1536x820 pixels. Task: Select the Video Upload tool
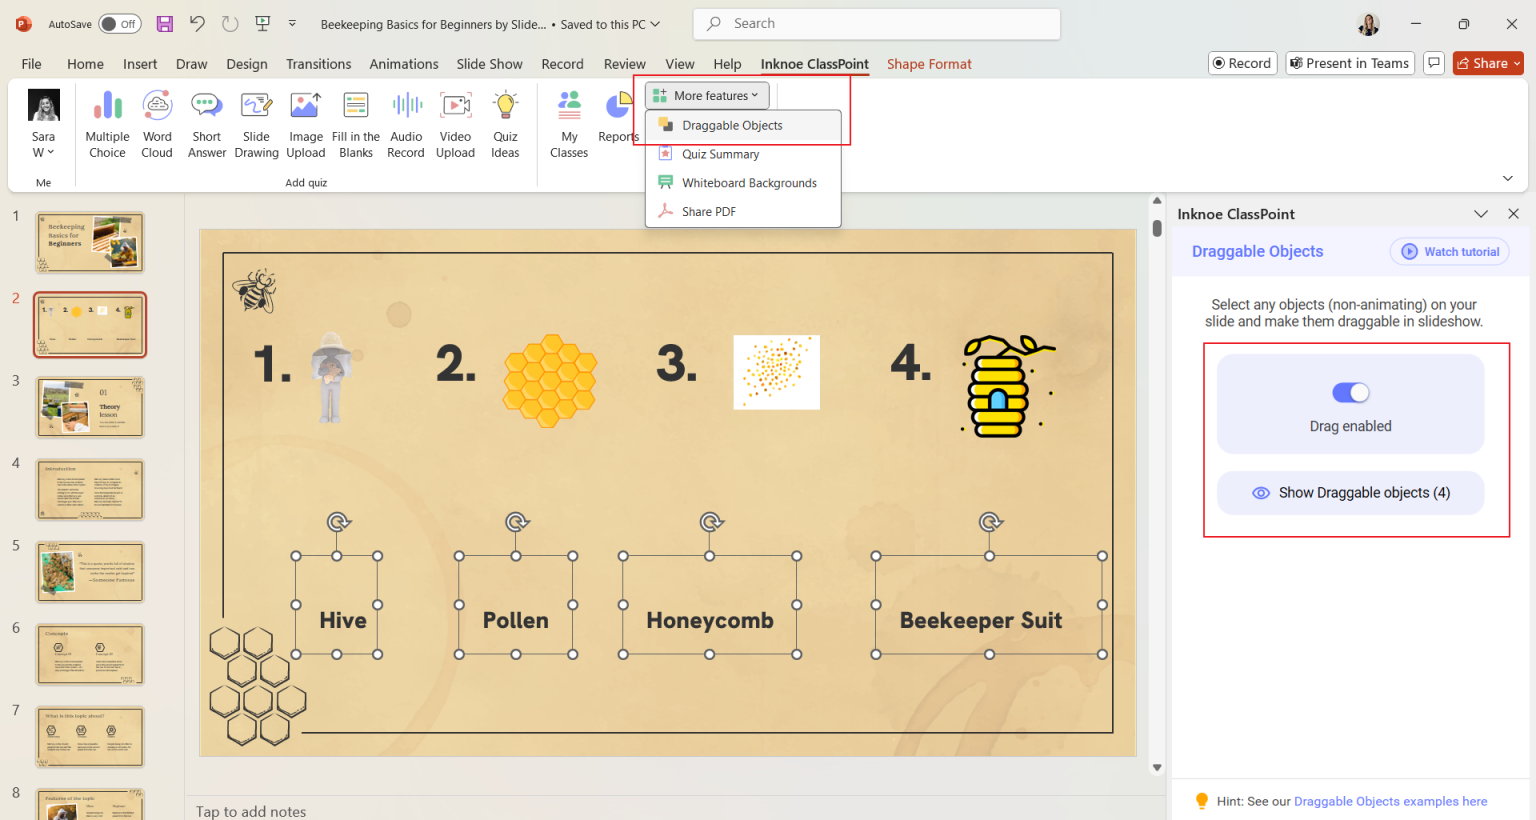[455, 122]
